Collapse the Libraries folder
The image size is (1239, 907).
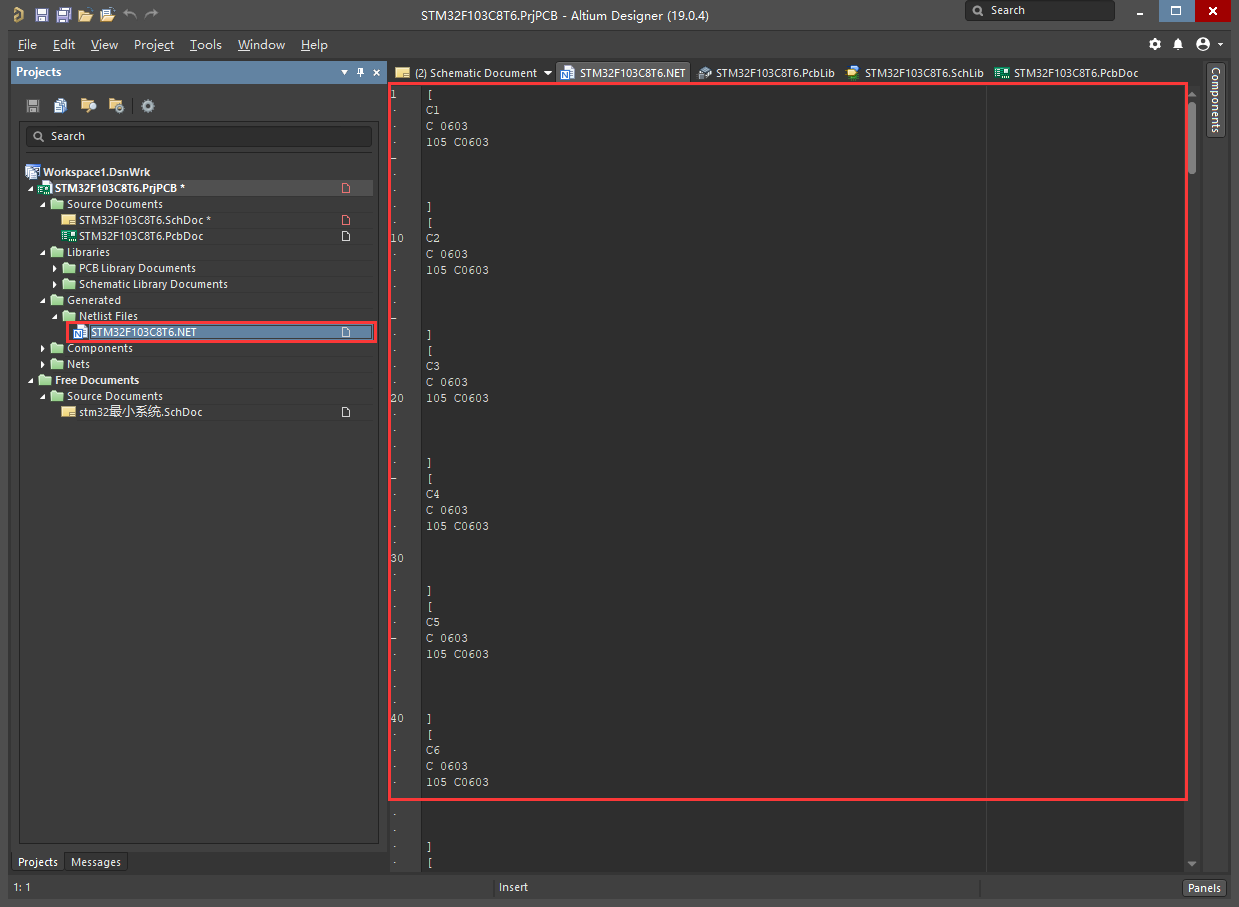point(43,252)
